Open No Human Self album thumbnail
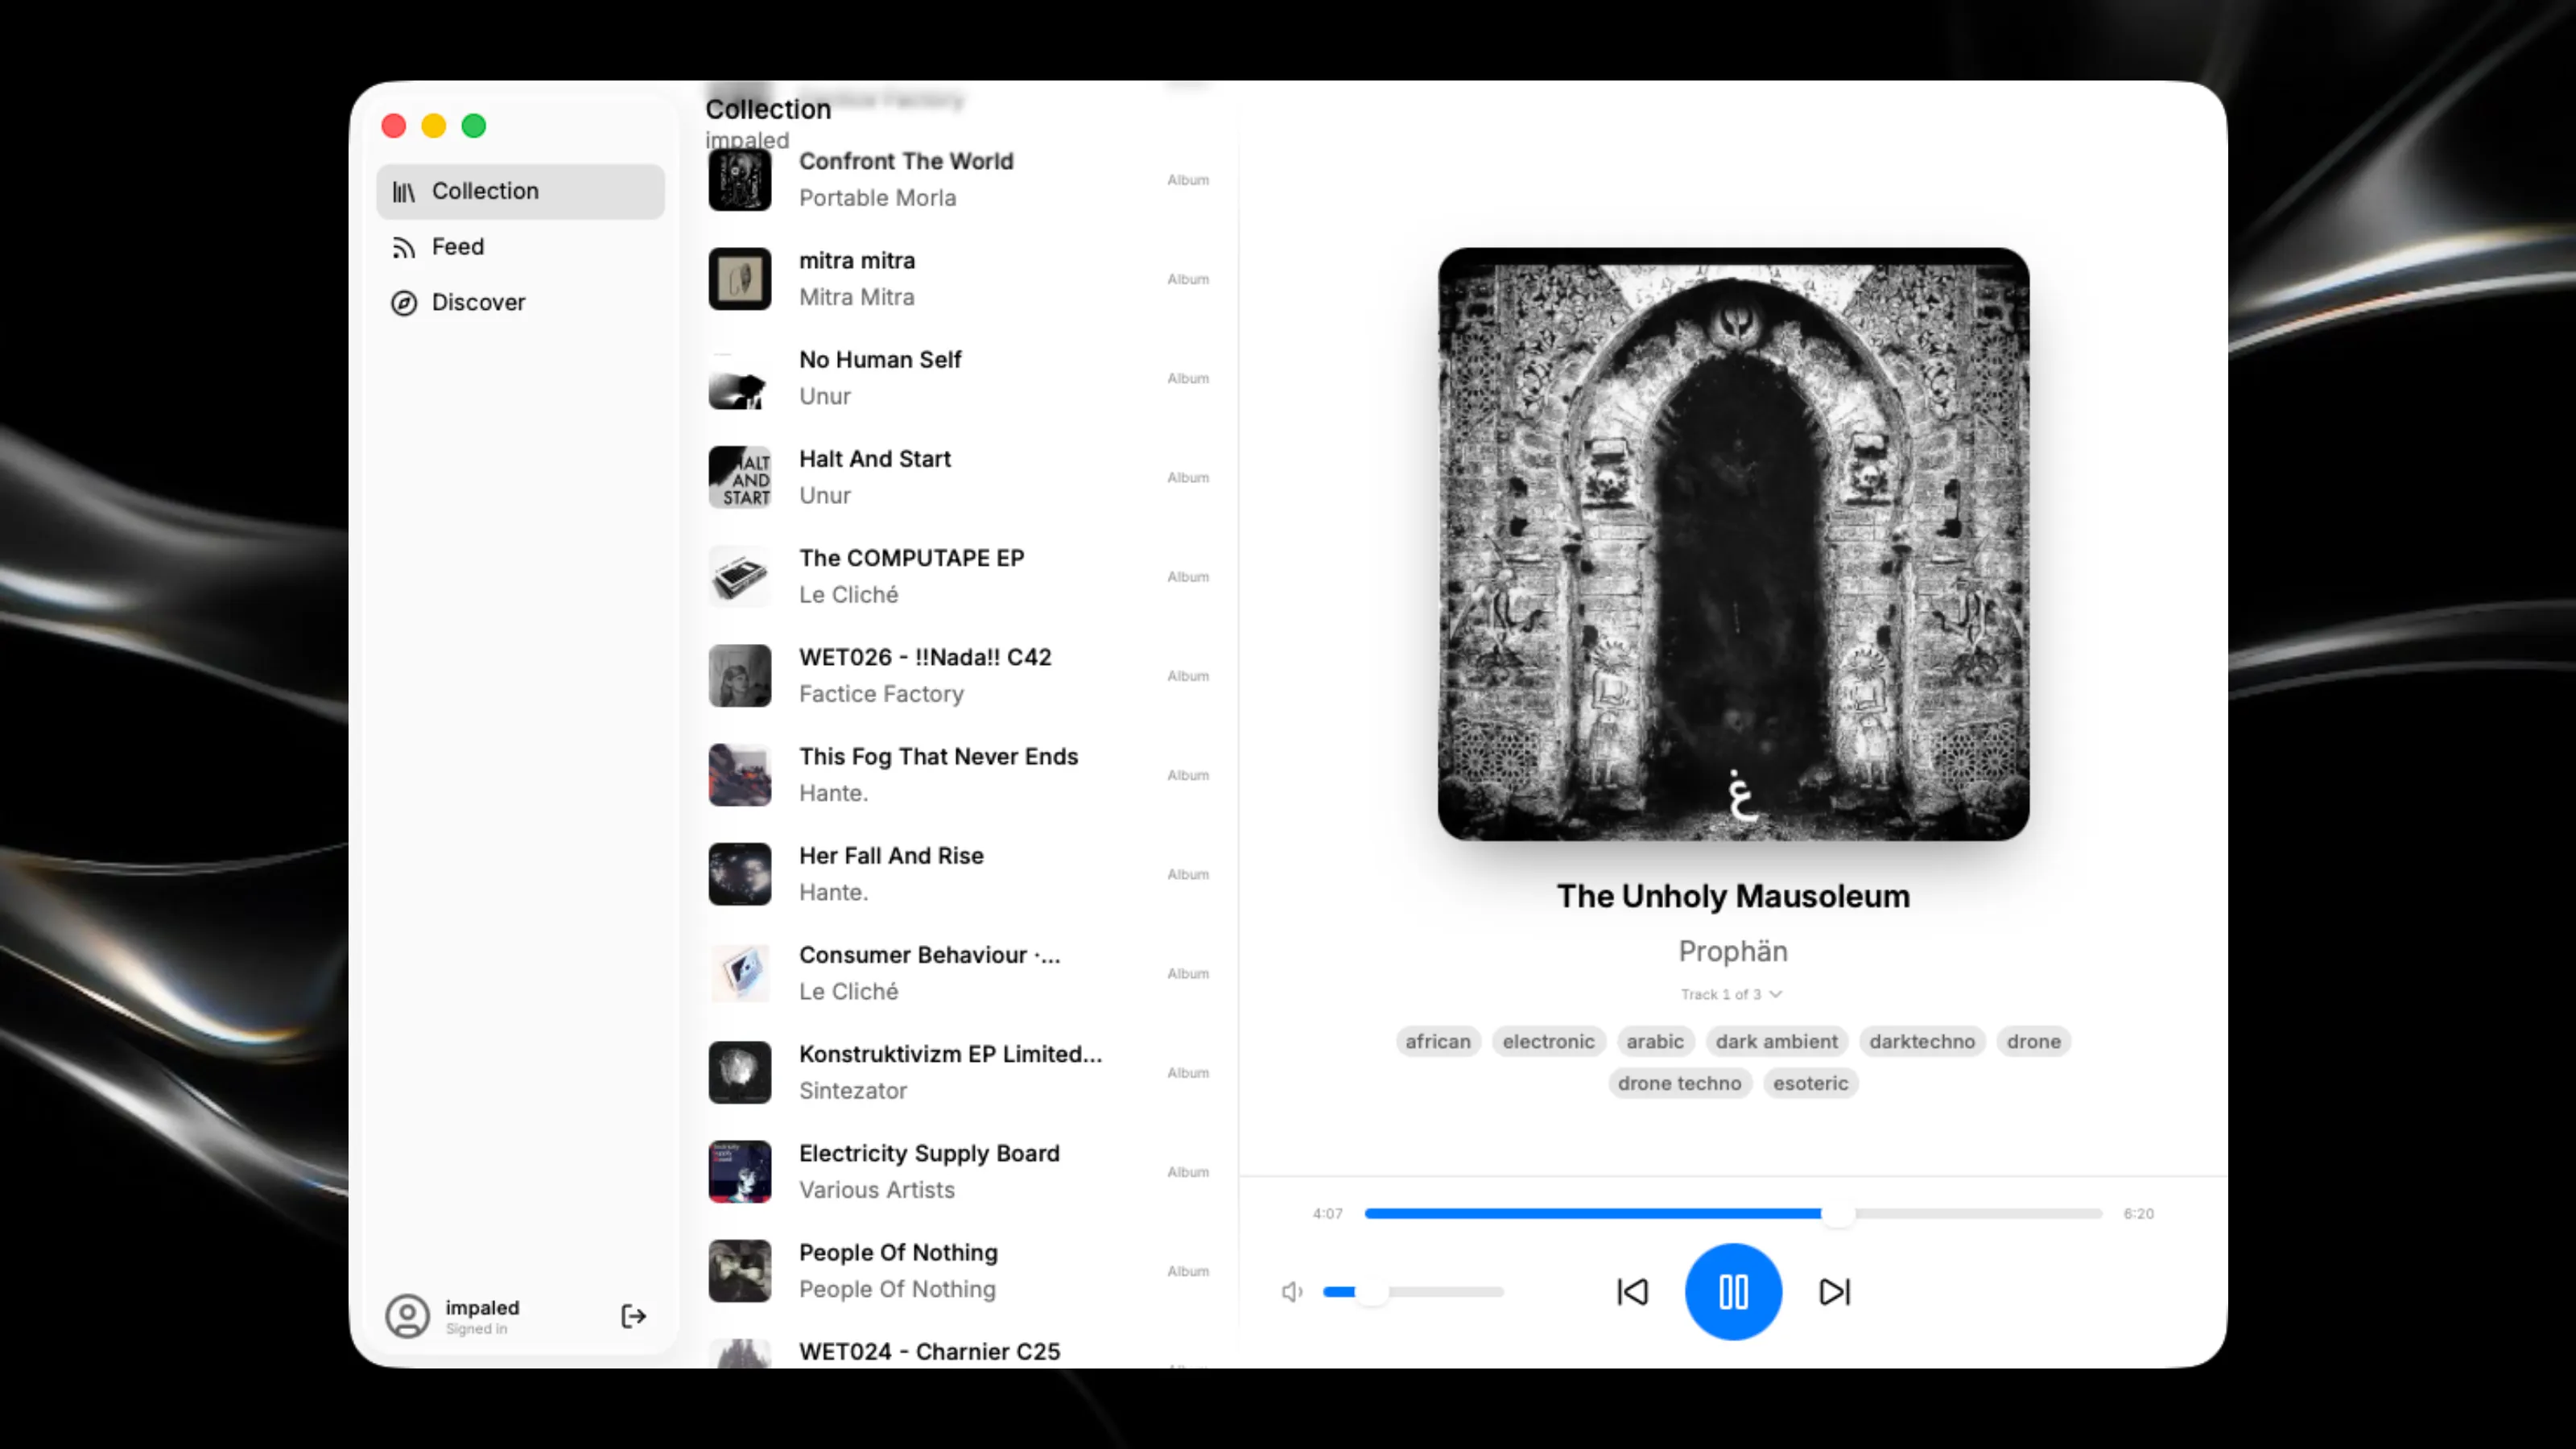Image resolution: width=2576 pixels, height=1449 pixels. [740, 378]
